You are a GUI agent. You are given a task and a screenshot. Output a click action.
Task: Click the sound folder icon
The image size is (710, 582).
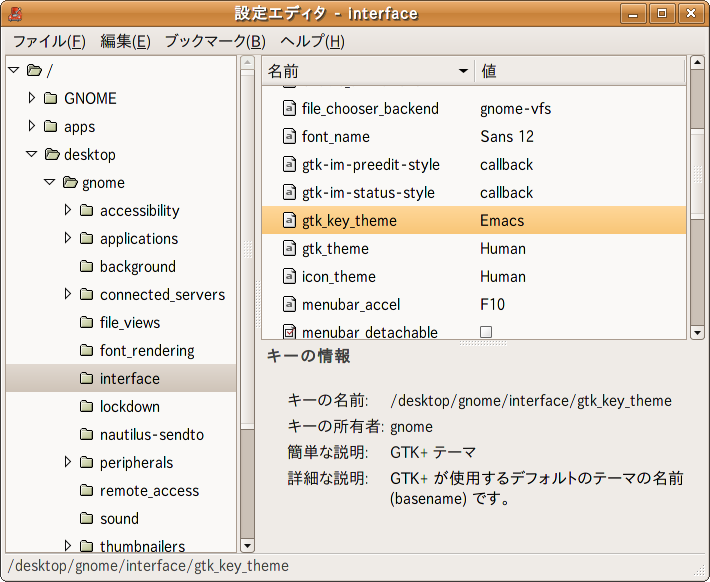click(x=86, y=519)
